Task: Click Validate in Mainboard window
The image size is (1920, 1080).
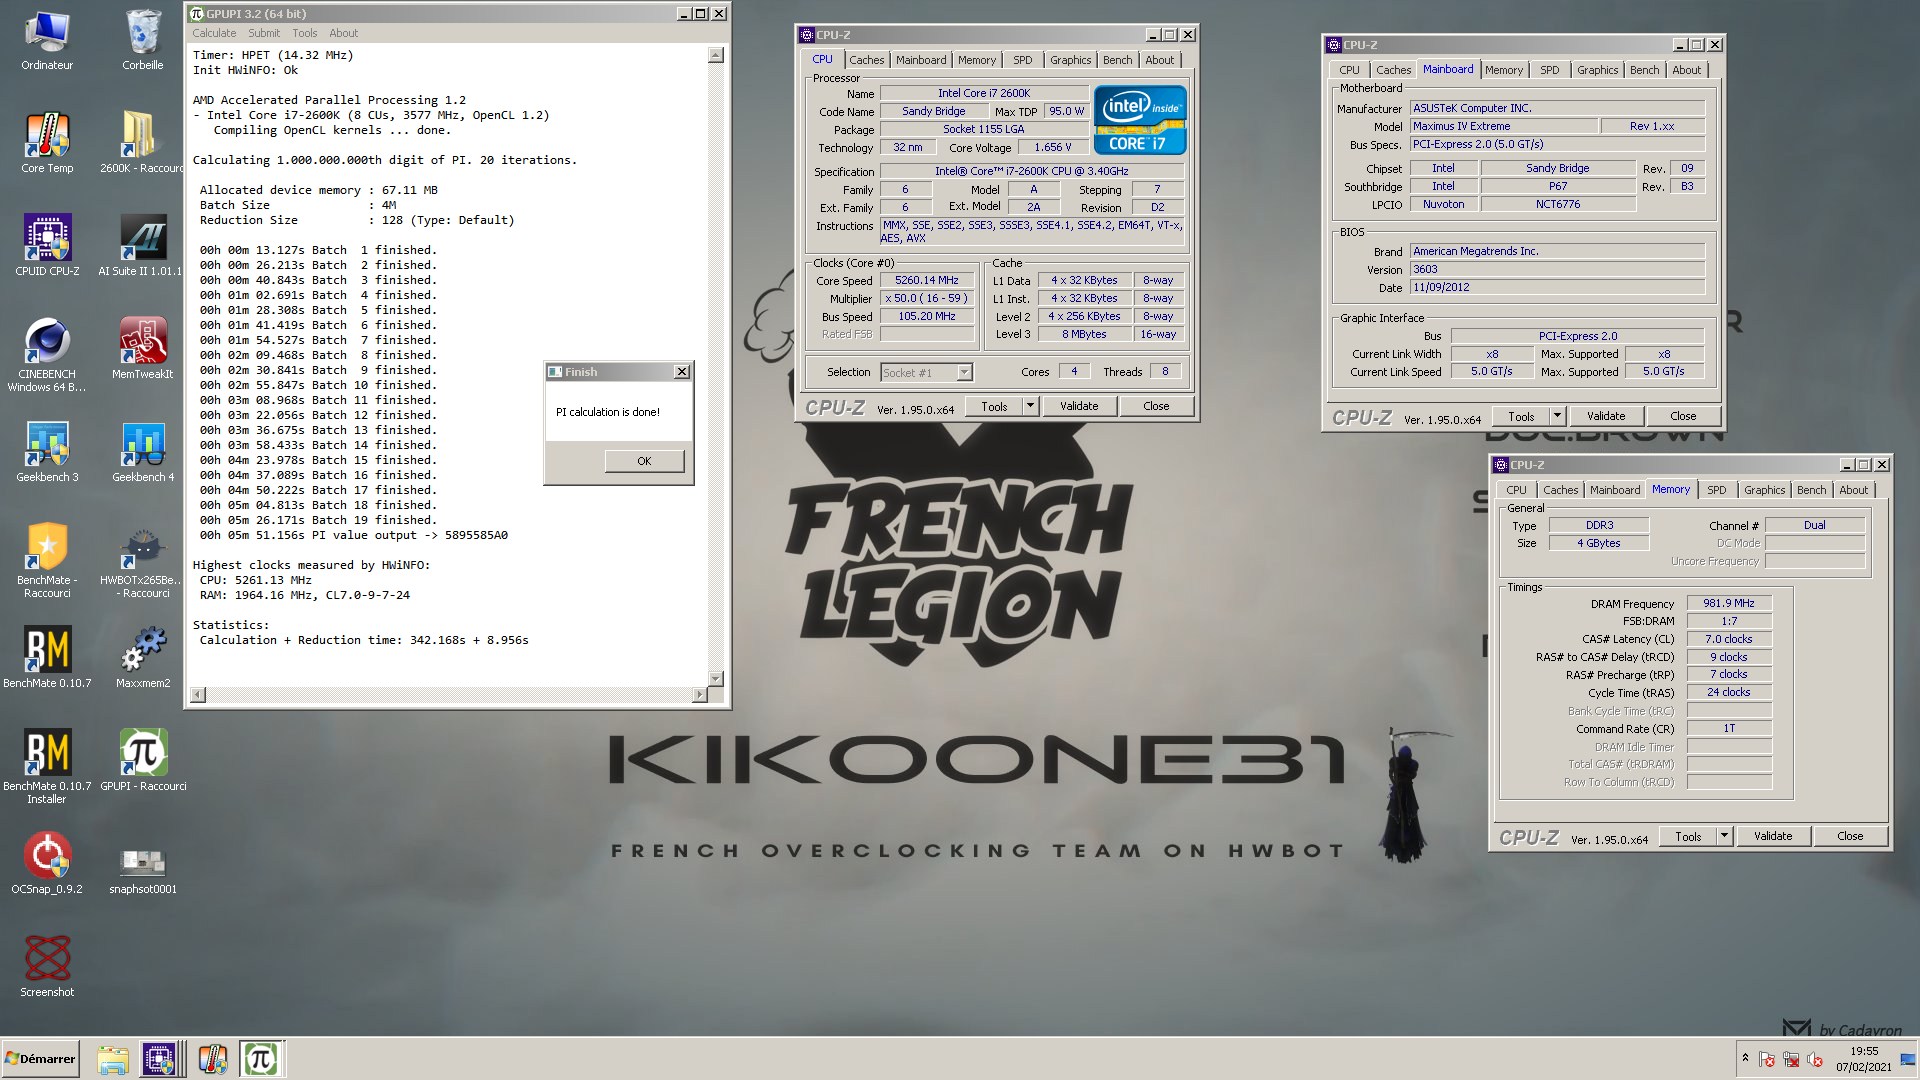Action: coord(1606,416)
